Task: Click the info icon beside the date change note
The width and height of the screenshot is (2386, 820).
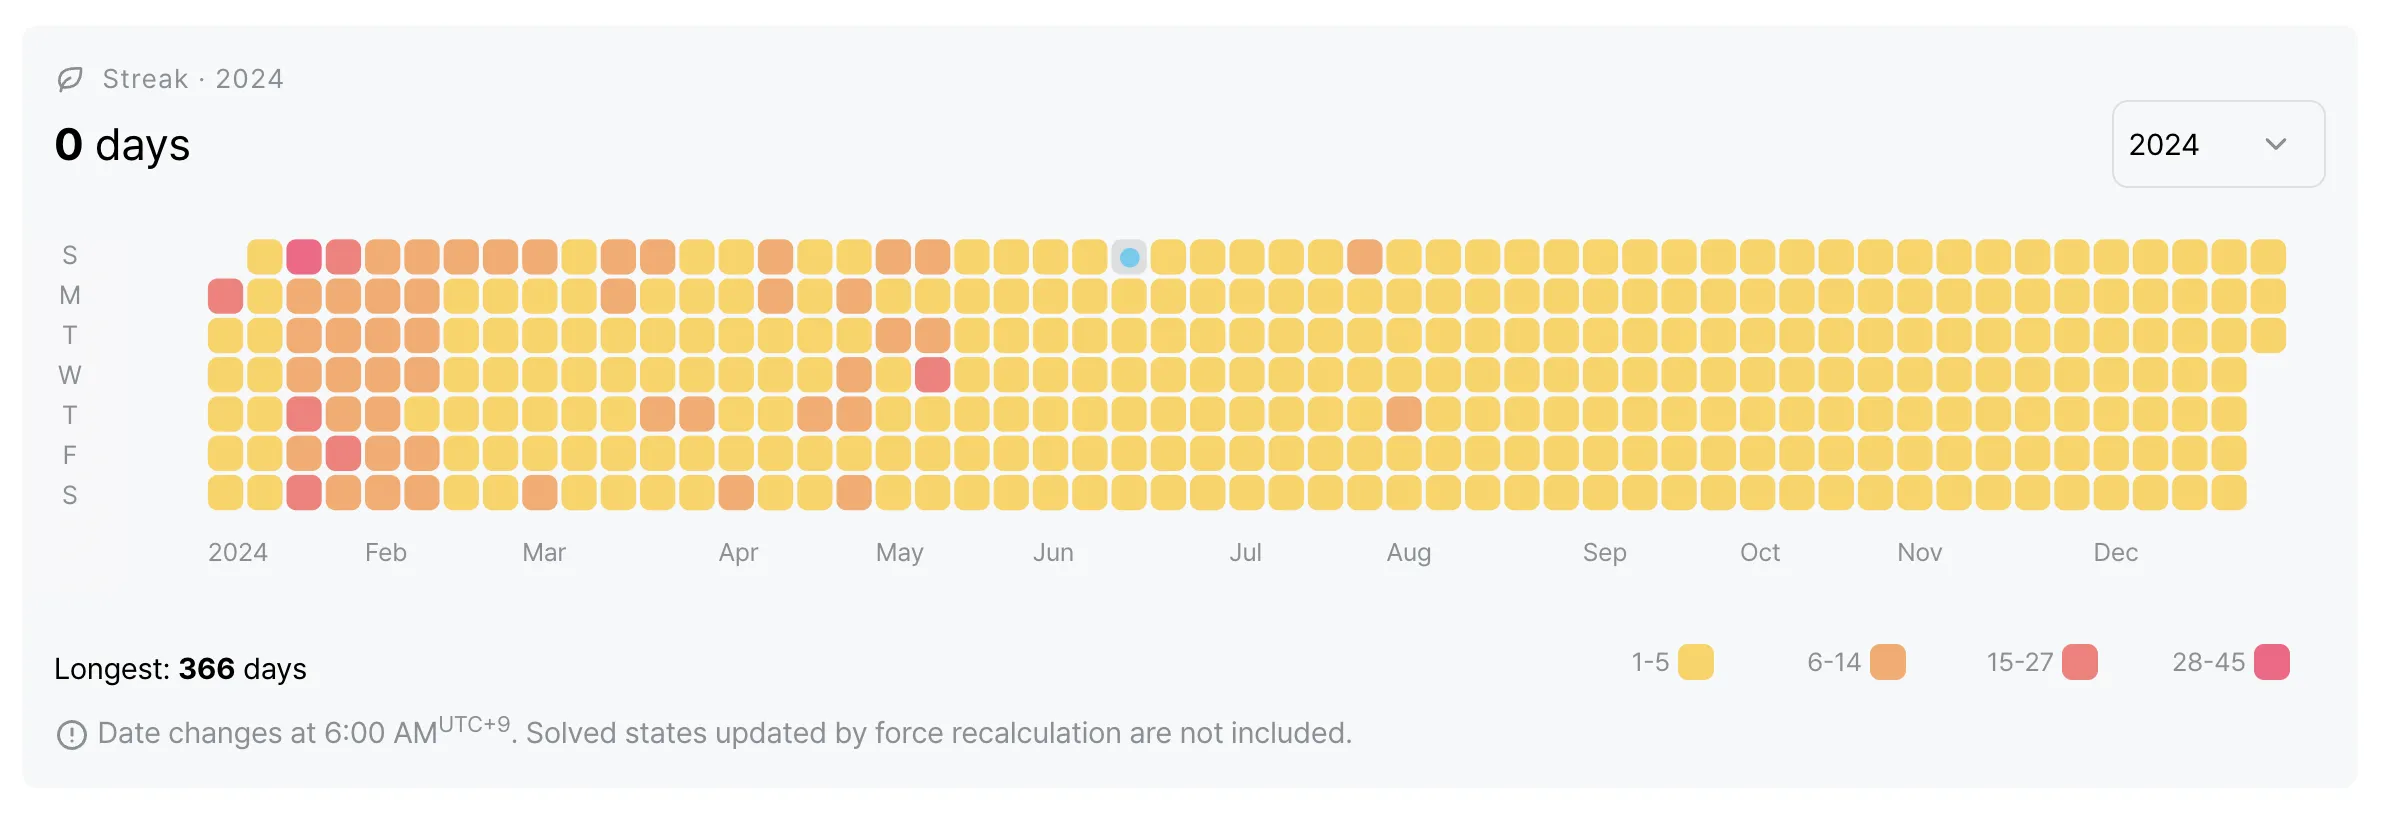Action: [72, 735]
